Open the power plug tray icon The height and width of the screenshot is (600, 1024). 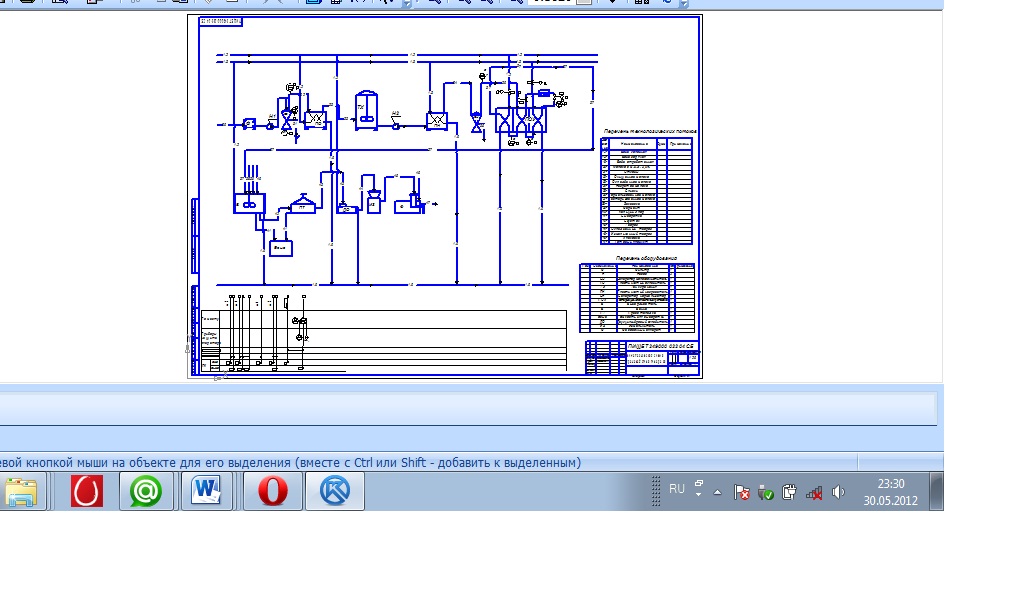pos(789,492)
